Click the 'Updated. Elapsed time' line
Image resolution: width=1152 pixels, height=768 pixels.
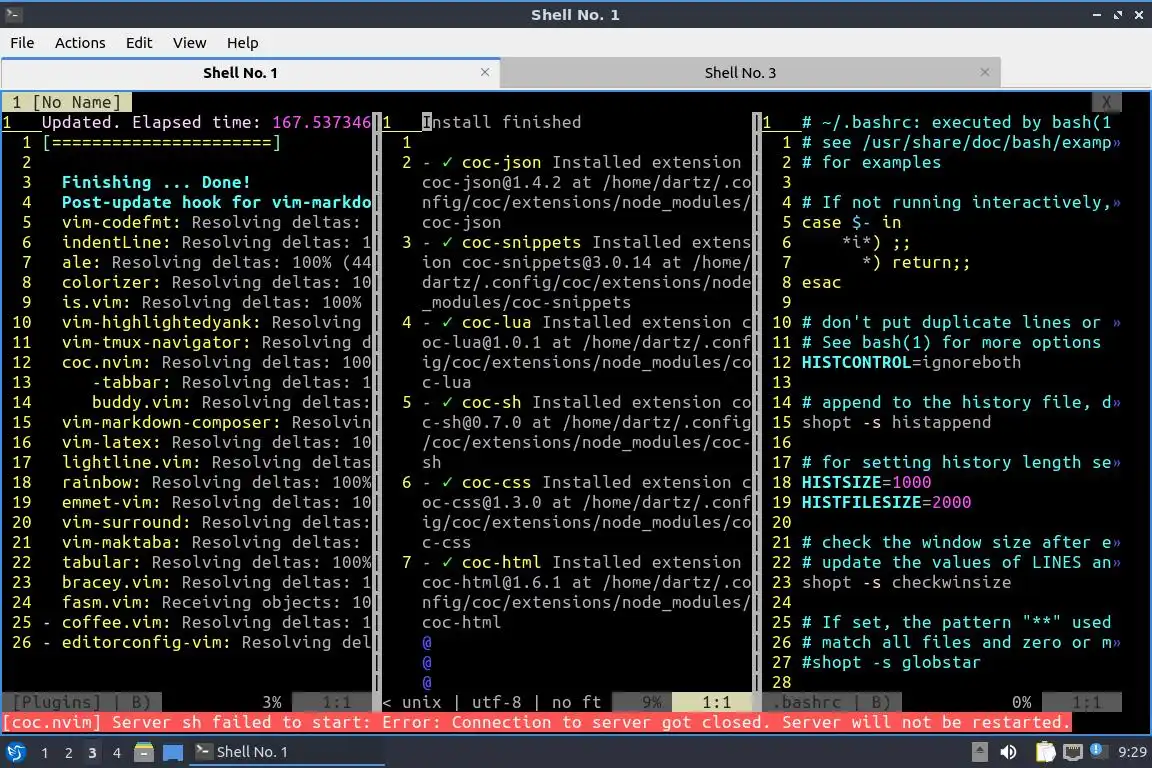pyautogui.click(x=206, y=122)
